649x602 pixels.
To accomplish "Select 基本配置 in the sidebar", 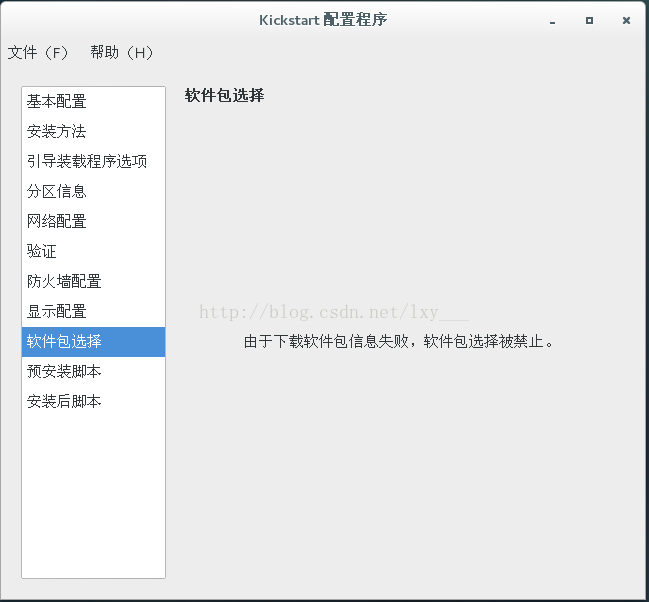I will click(94, 102).
